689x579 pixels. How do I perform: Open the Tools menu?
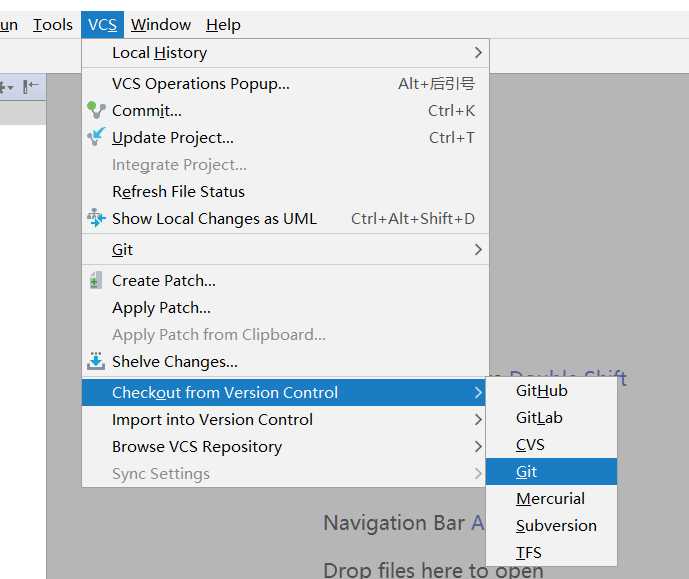point(53,25)
